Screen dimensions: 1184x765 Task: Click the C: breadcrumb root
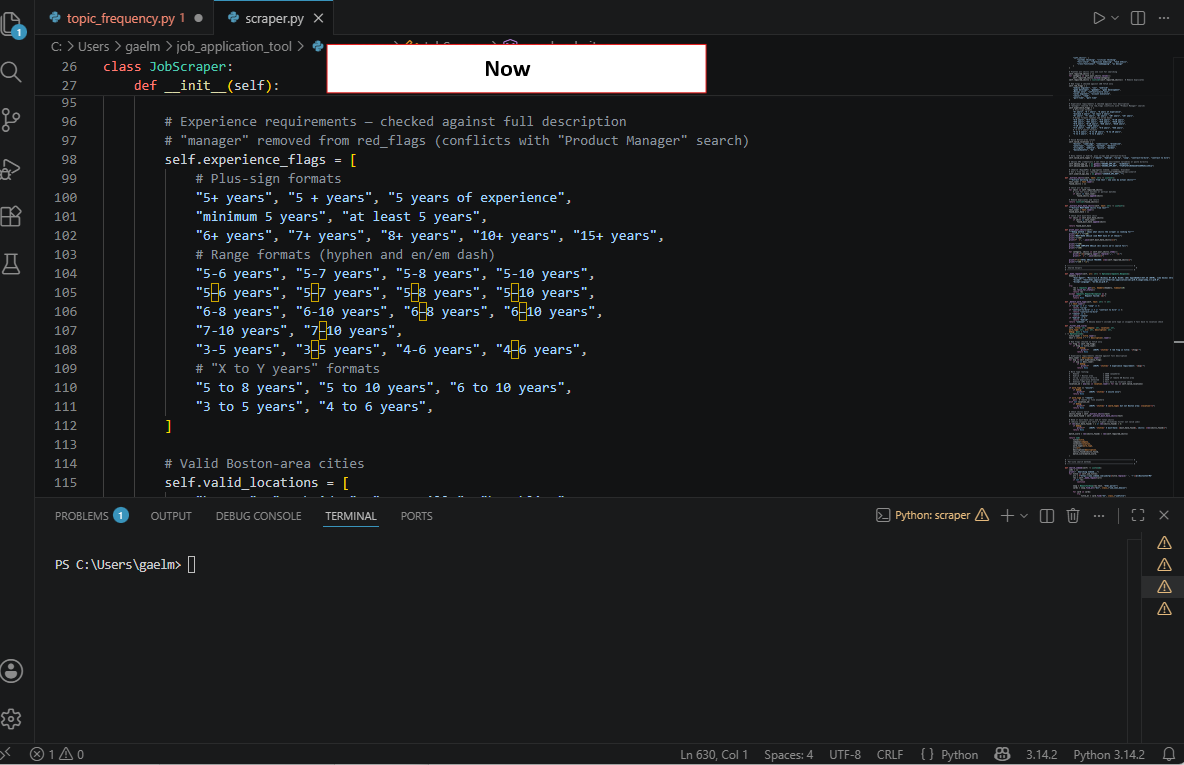click(x=56, y=47)
